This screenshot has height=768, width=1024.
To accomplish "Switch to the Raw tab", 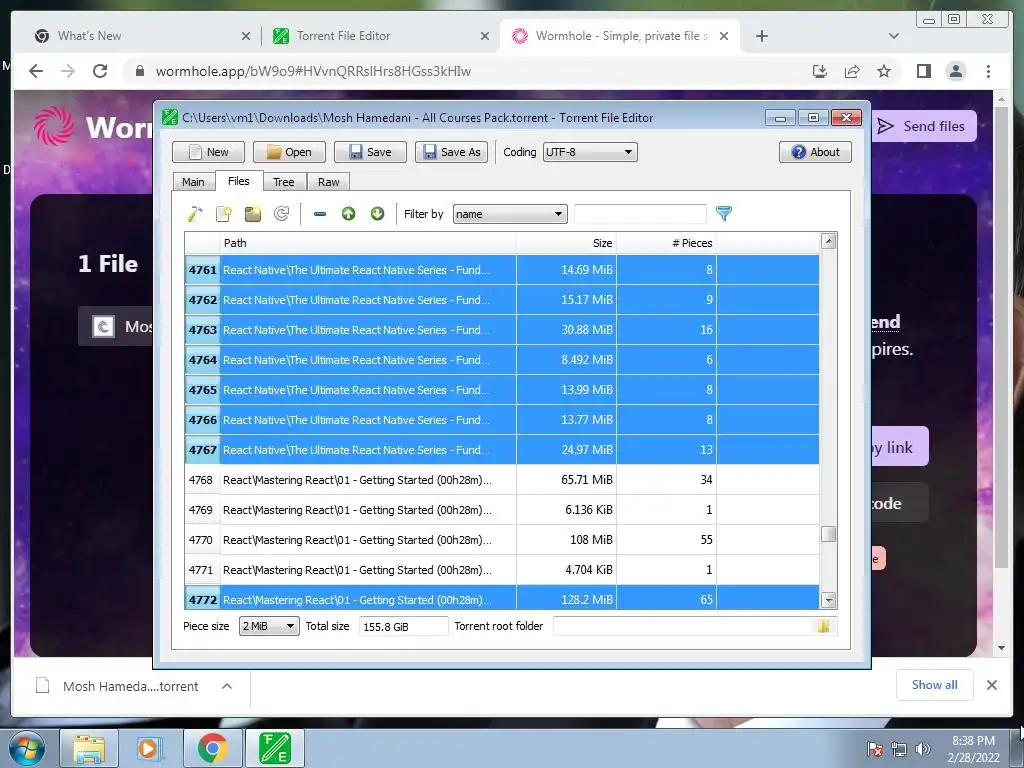I will pos(328,182).
